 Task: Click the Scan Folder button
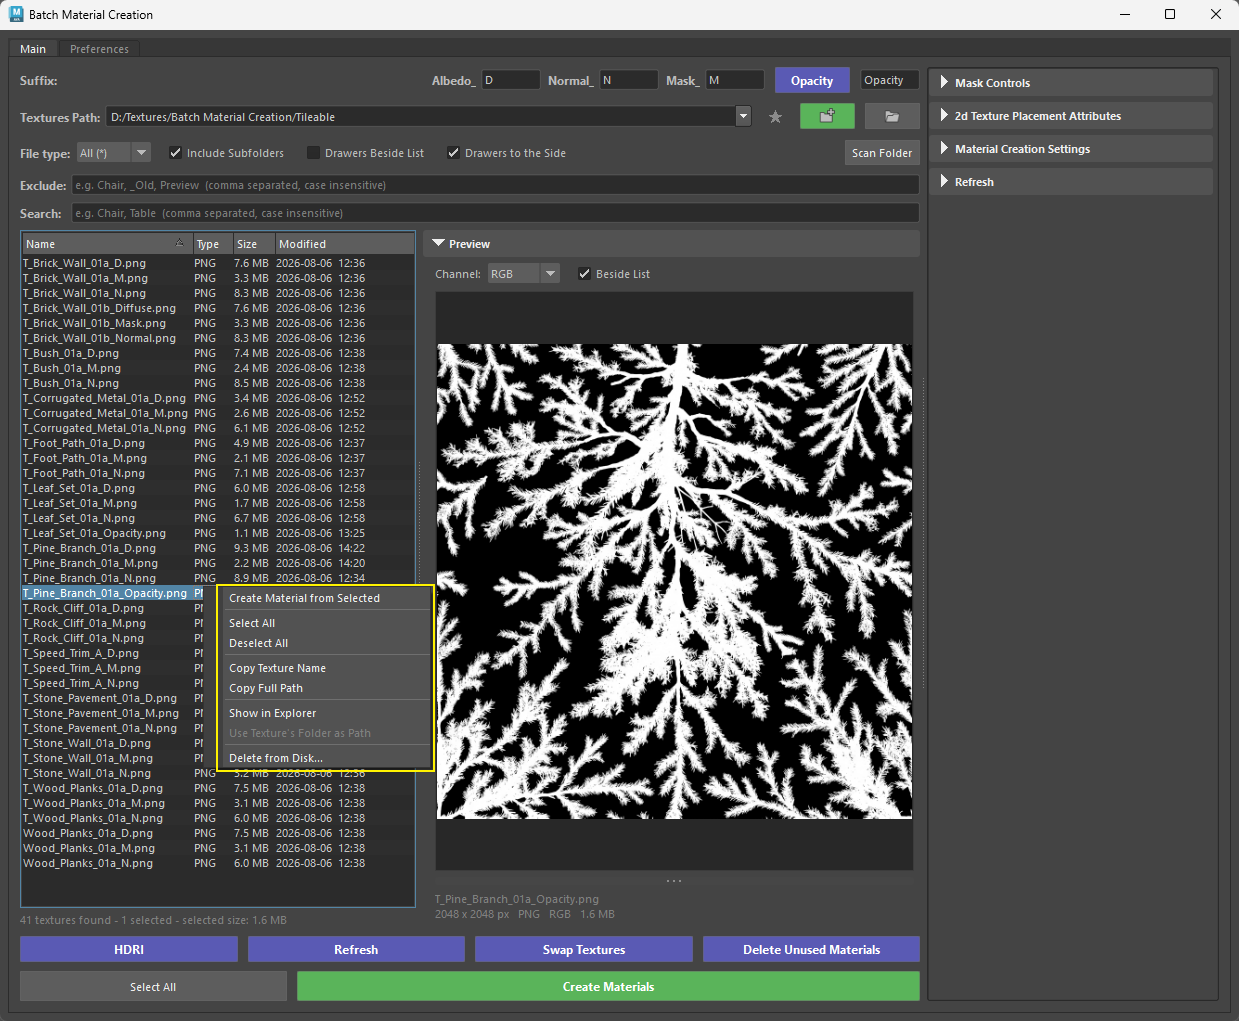(882, 153)
